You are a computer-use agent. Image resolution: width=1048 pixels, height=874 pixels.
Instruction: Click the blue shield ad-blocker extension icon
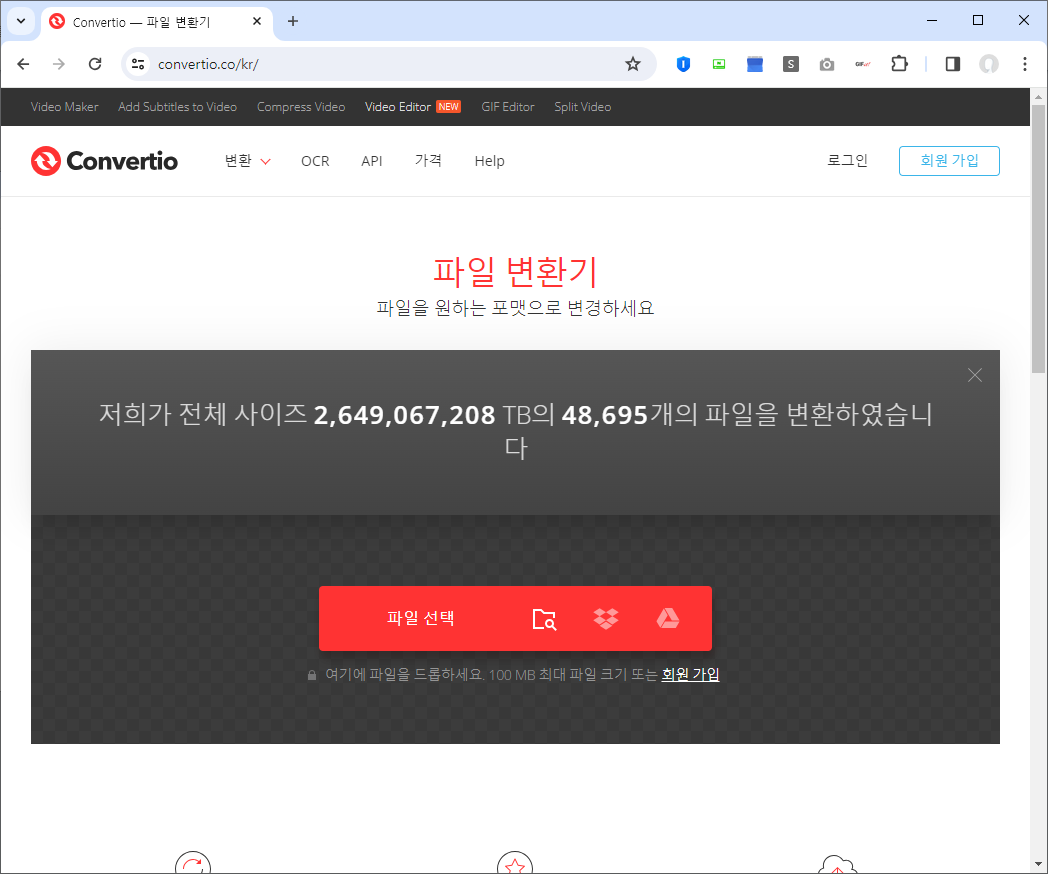683,63
